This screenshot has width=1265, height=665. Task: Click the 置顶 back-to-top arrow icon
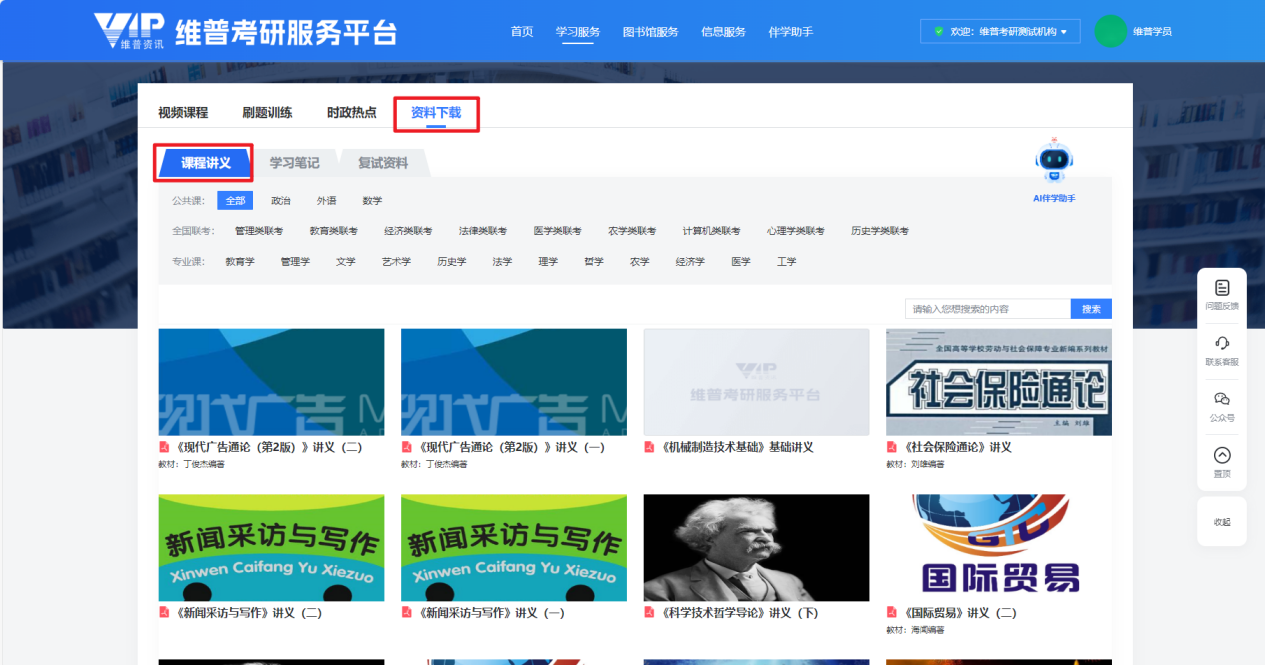click(x=1221, y=456)
